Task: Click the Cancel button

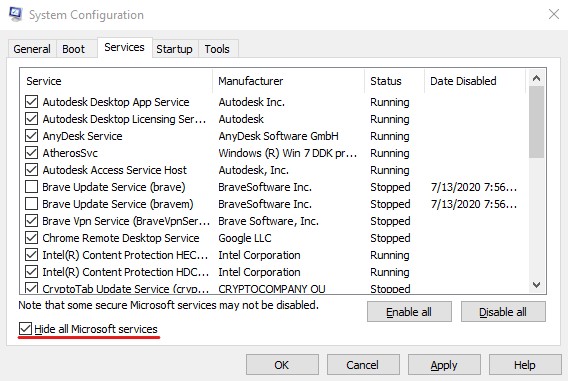Action: (x=363, y=365)
